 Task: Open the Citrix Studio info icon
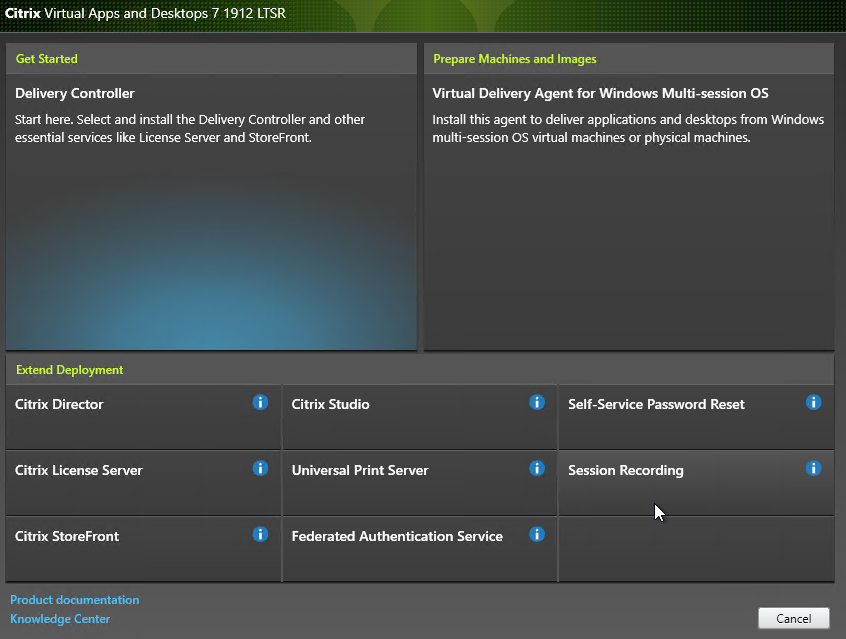[x=537, y=402]
